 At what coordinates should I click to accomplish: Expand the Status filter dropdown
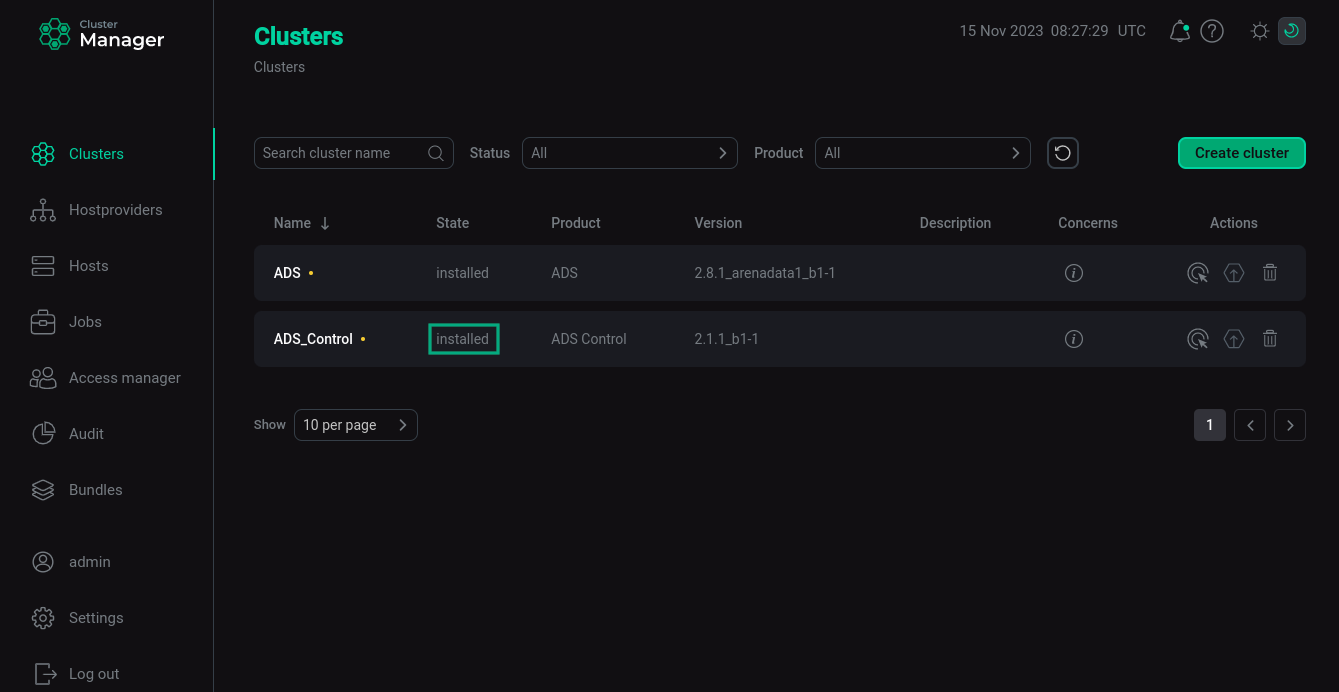(x=630, y=153)
